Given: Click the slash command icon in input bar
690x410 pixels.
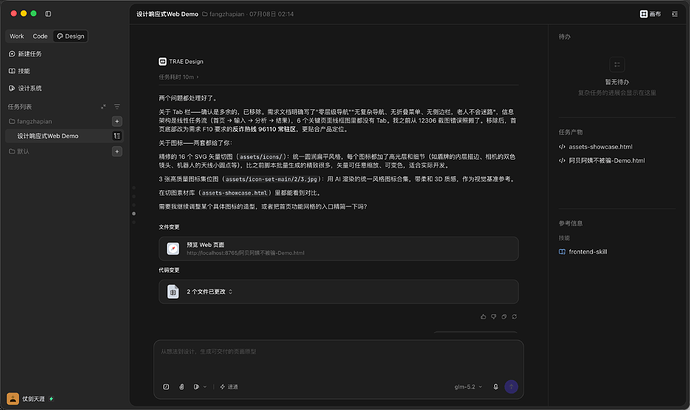Looking at the screenshot, I should point(166,387).
